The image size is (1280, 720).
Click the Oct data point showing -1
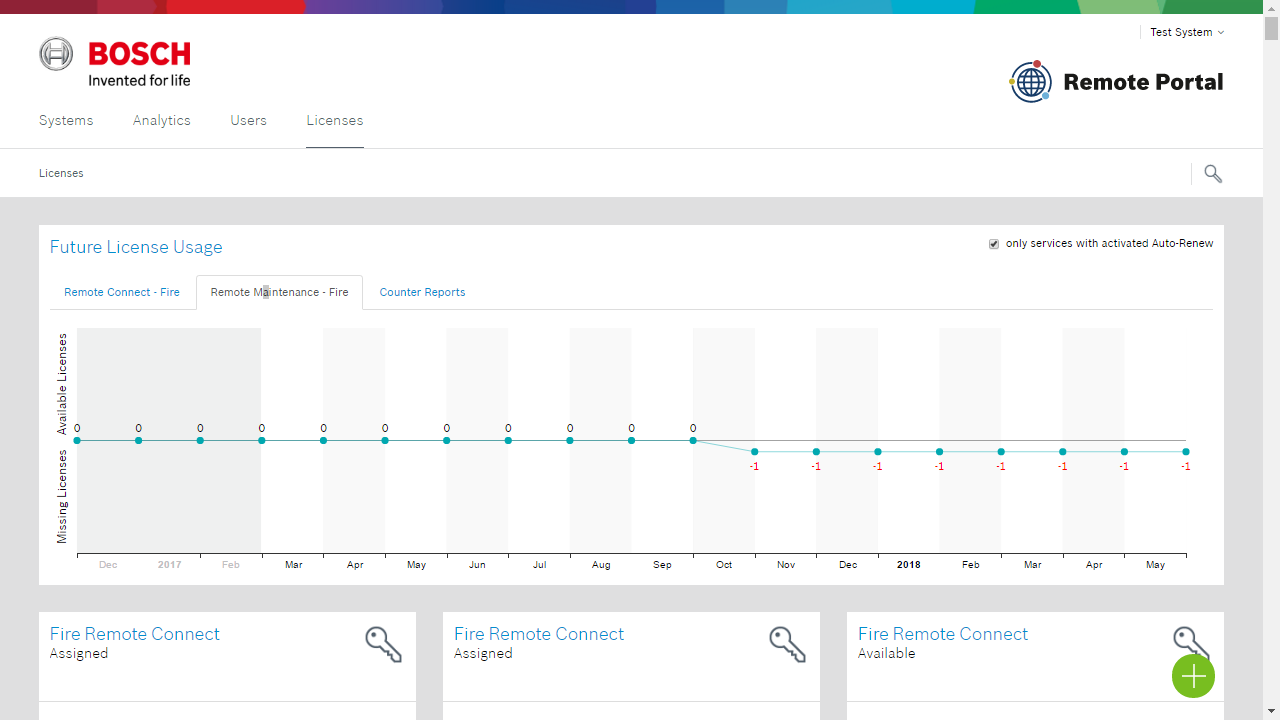click(755, 452)
